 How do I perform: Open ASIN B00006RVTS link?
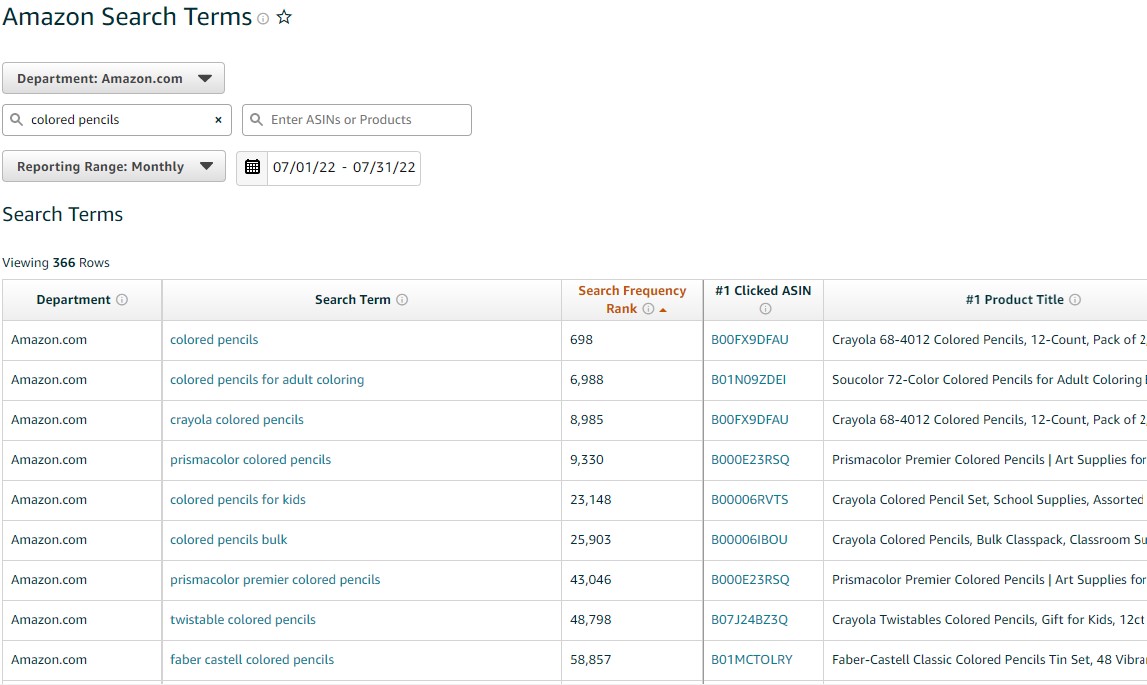point(750,500)
